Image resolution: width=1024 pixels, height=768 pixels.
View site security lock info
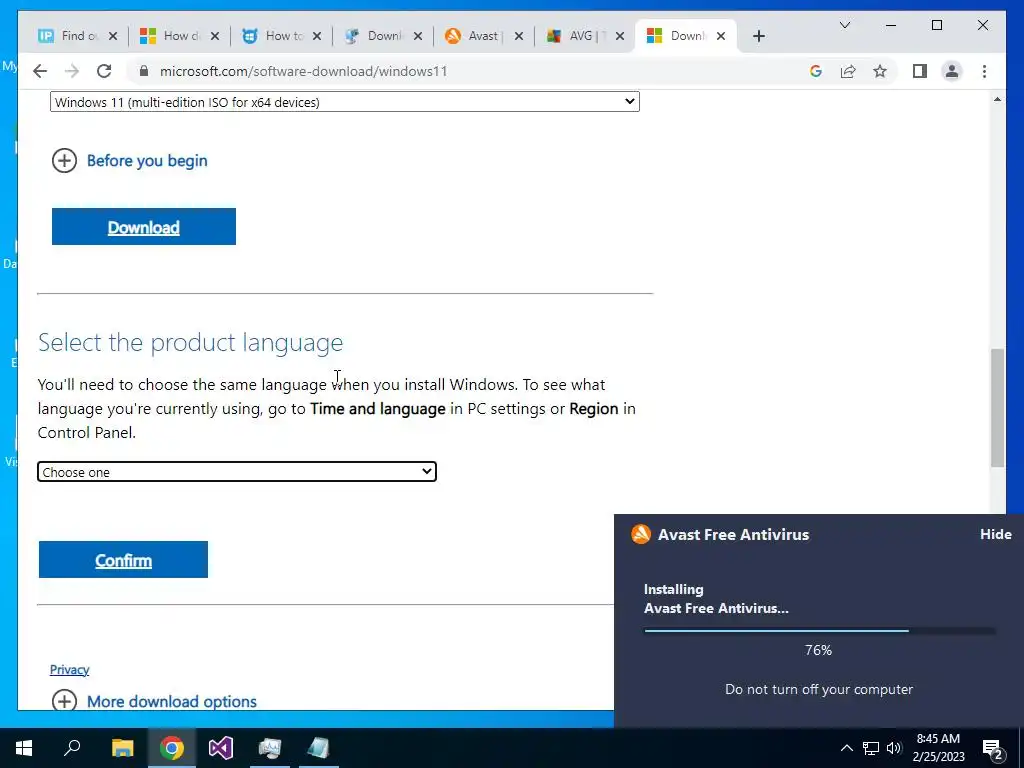click(144, 71)
